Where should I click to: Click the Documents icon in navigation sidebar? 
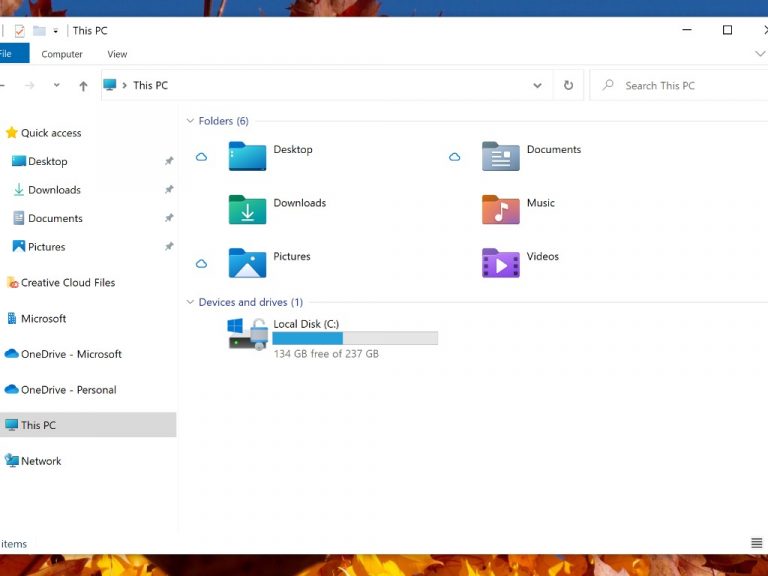19,217
